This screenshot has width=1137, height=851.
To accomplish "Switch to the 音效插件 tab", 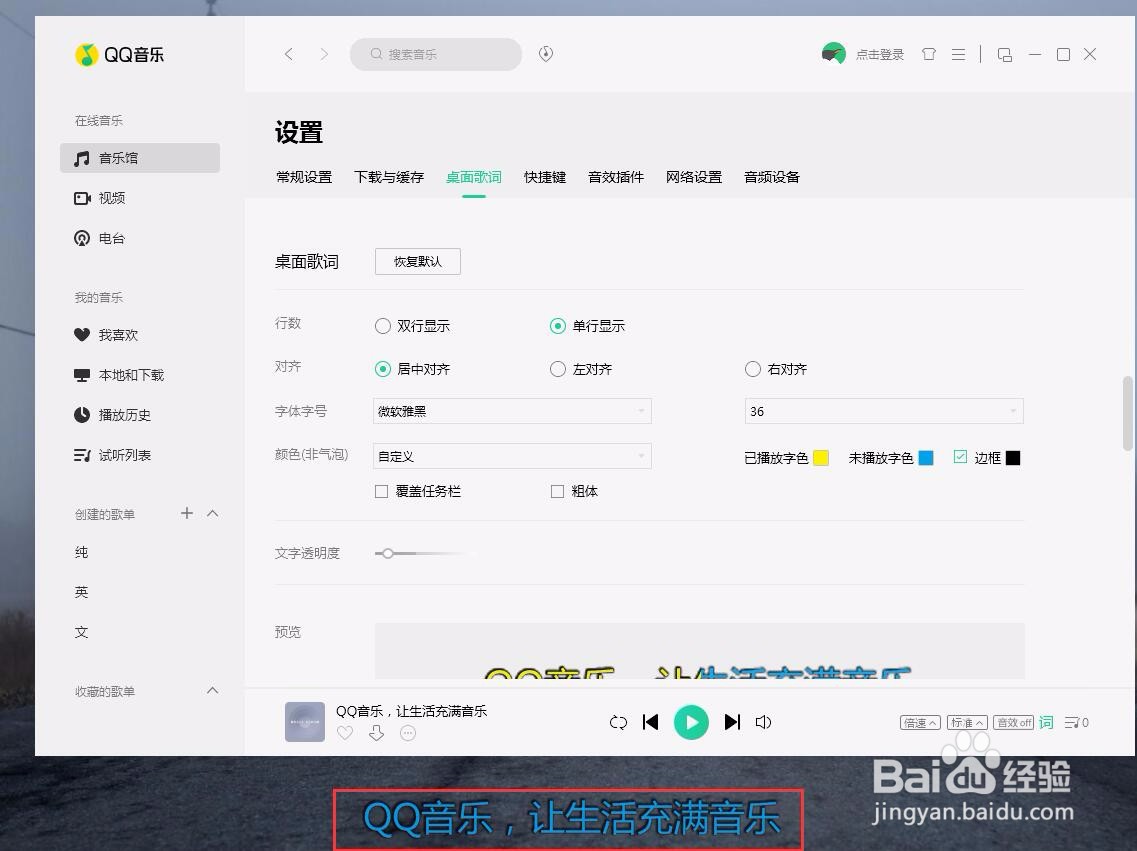I will 615,176.
